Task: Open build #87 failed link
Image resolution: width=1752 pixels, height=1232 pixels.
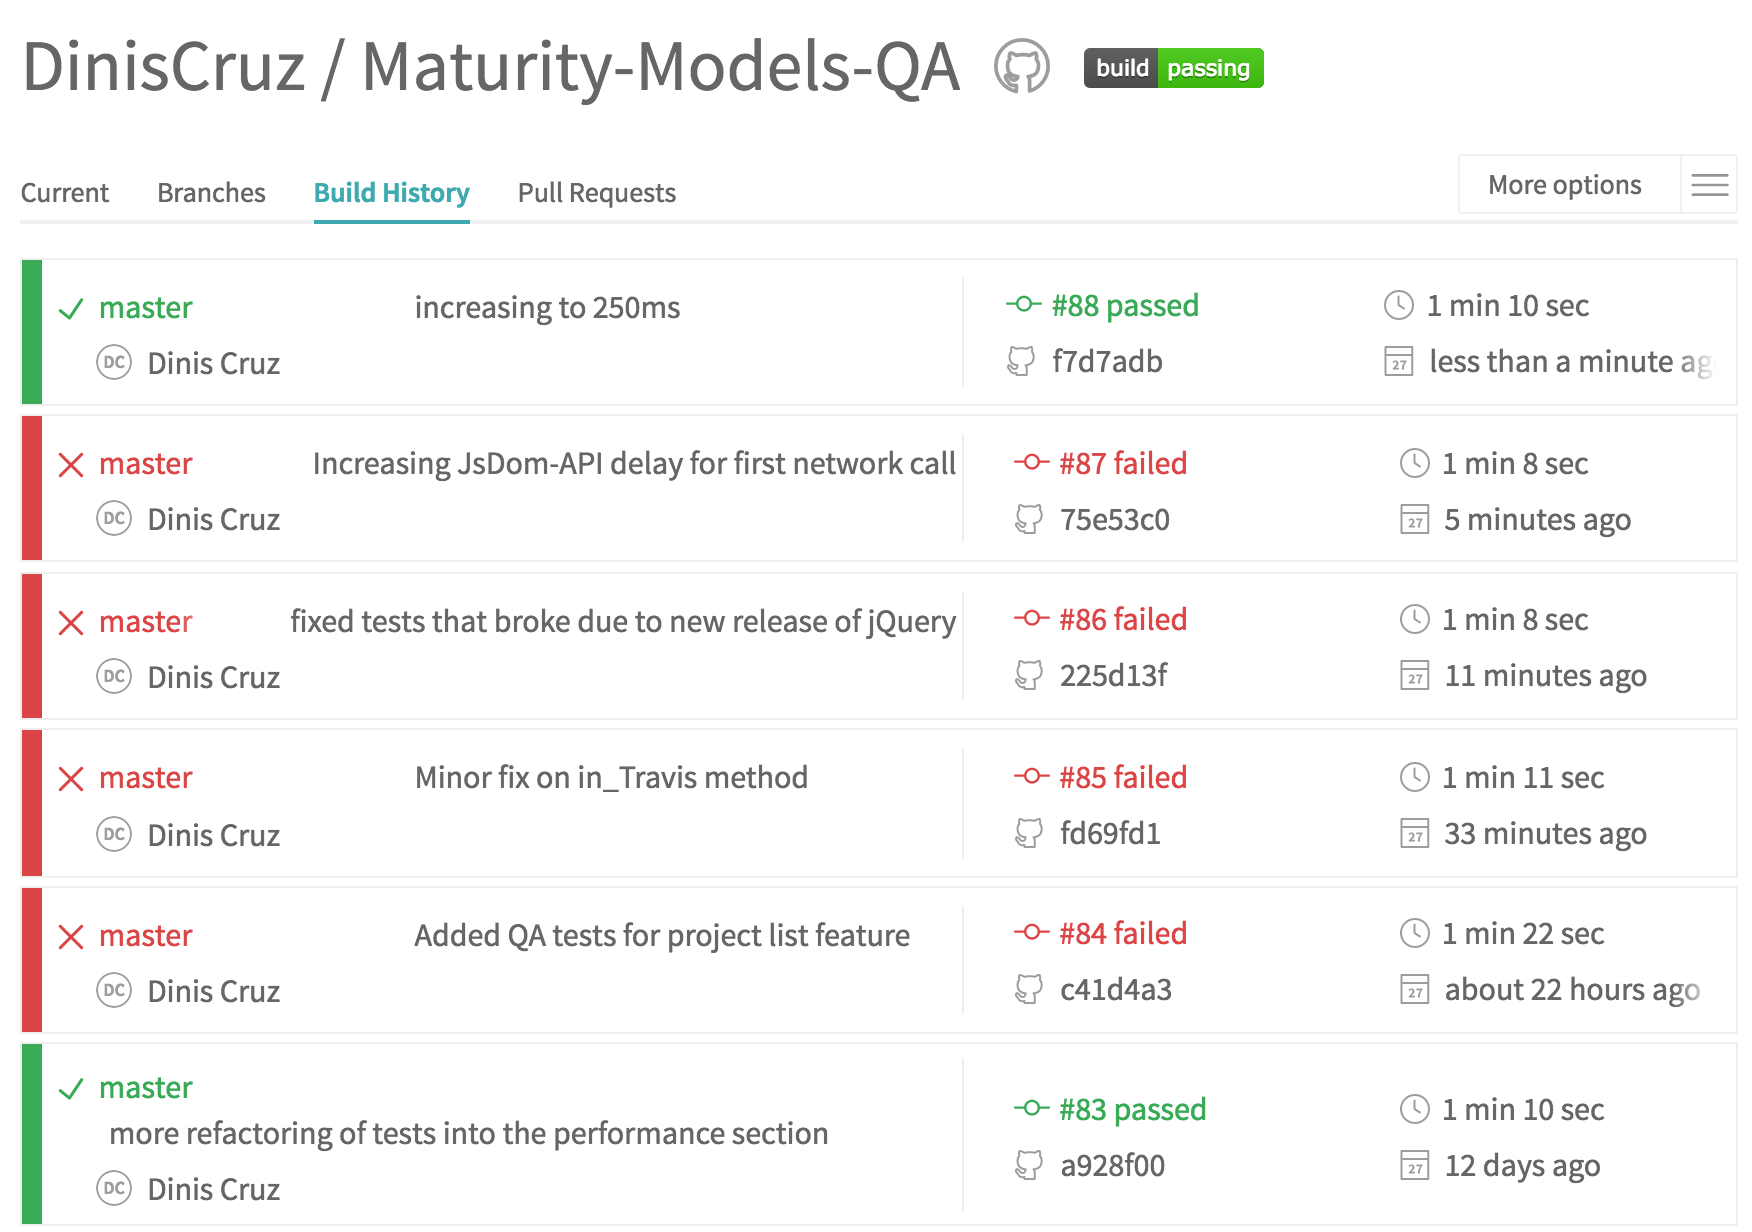Action: [1122, 464]
